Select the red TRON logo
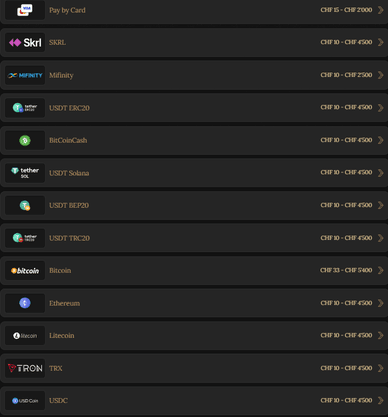Image resolution: width=388 pixels, height=417 pixels. pyautogui.click(x=25, y=368)
